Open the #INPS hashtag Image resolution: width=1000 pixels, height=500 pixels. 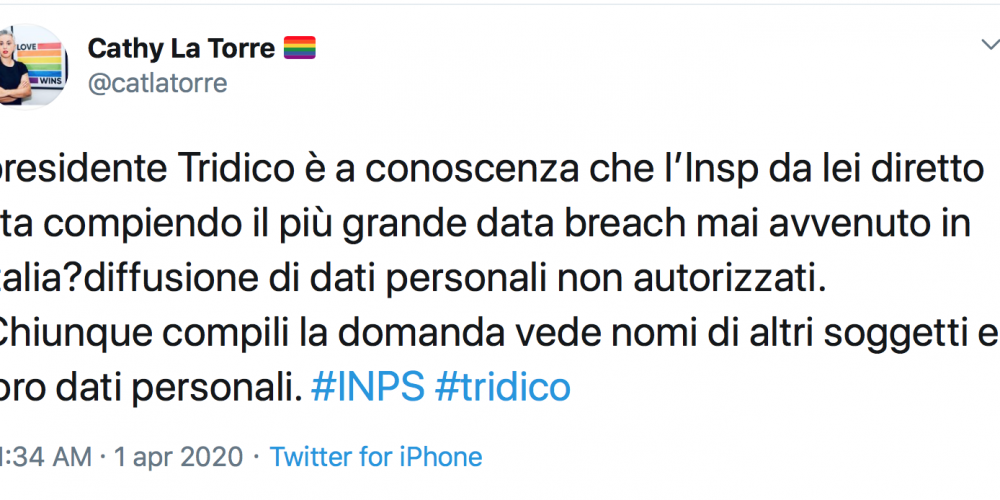pyautogui.click(x=367, y=386)
